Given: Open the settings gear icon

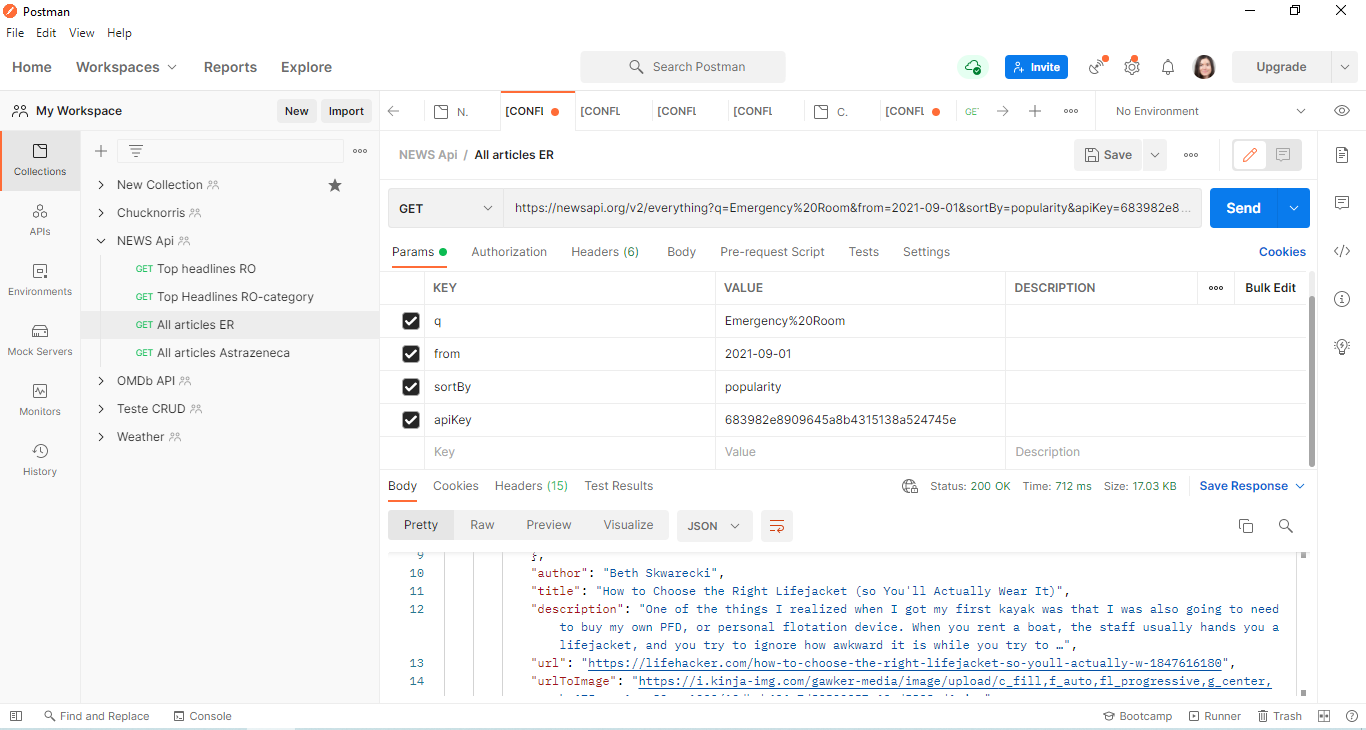Looking at the screenshot, I should (1132, 67).
